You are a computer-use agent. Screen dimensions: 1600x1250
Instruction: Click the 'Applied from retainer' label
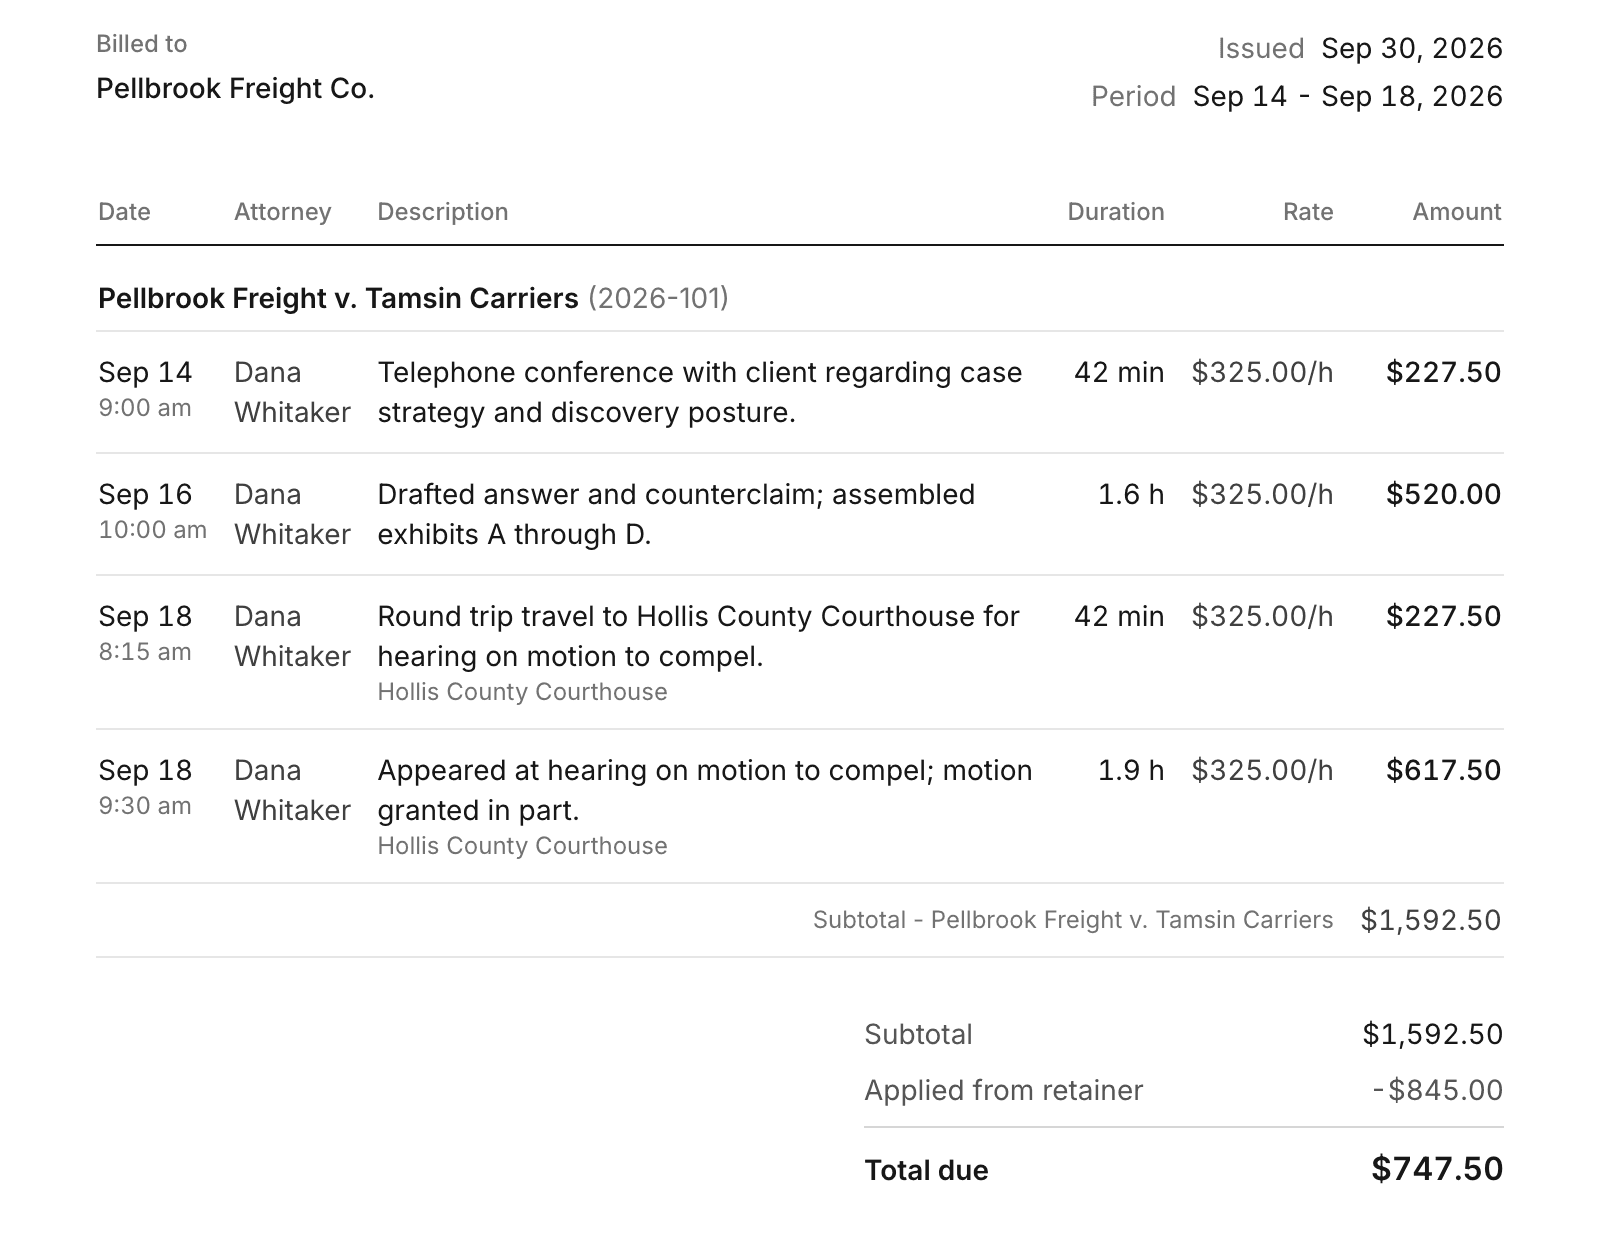[x=1003, y=1090]
